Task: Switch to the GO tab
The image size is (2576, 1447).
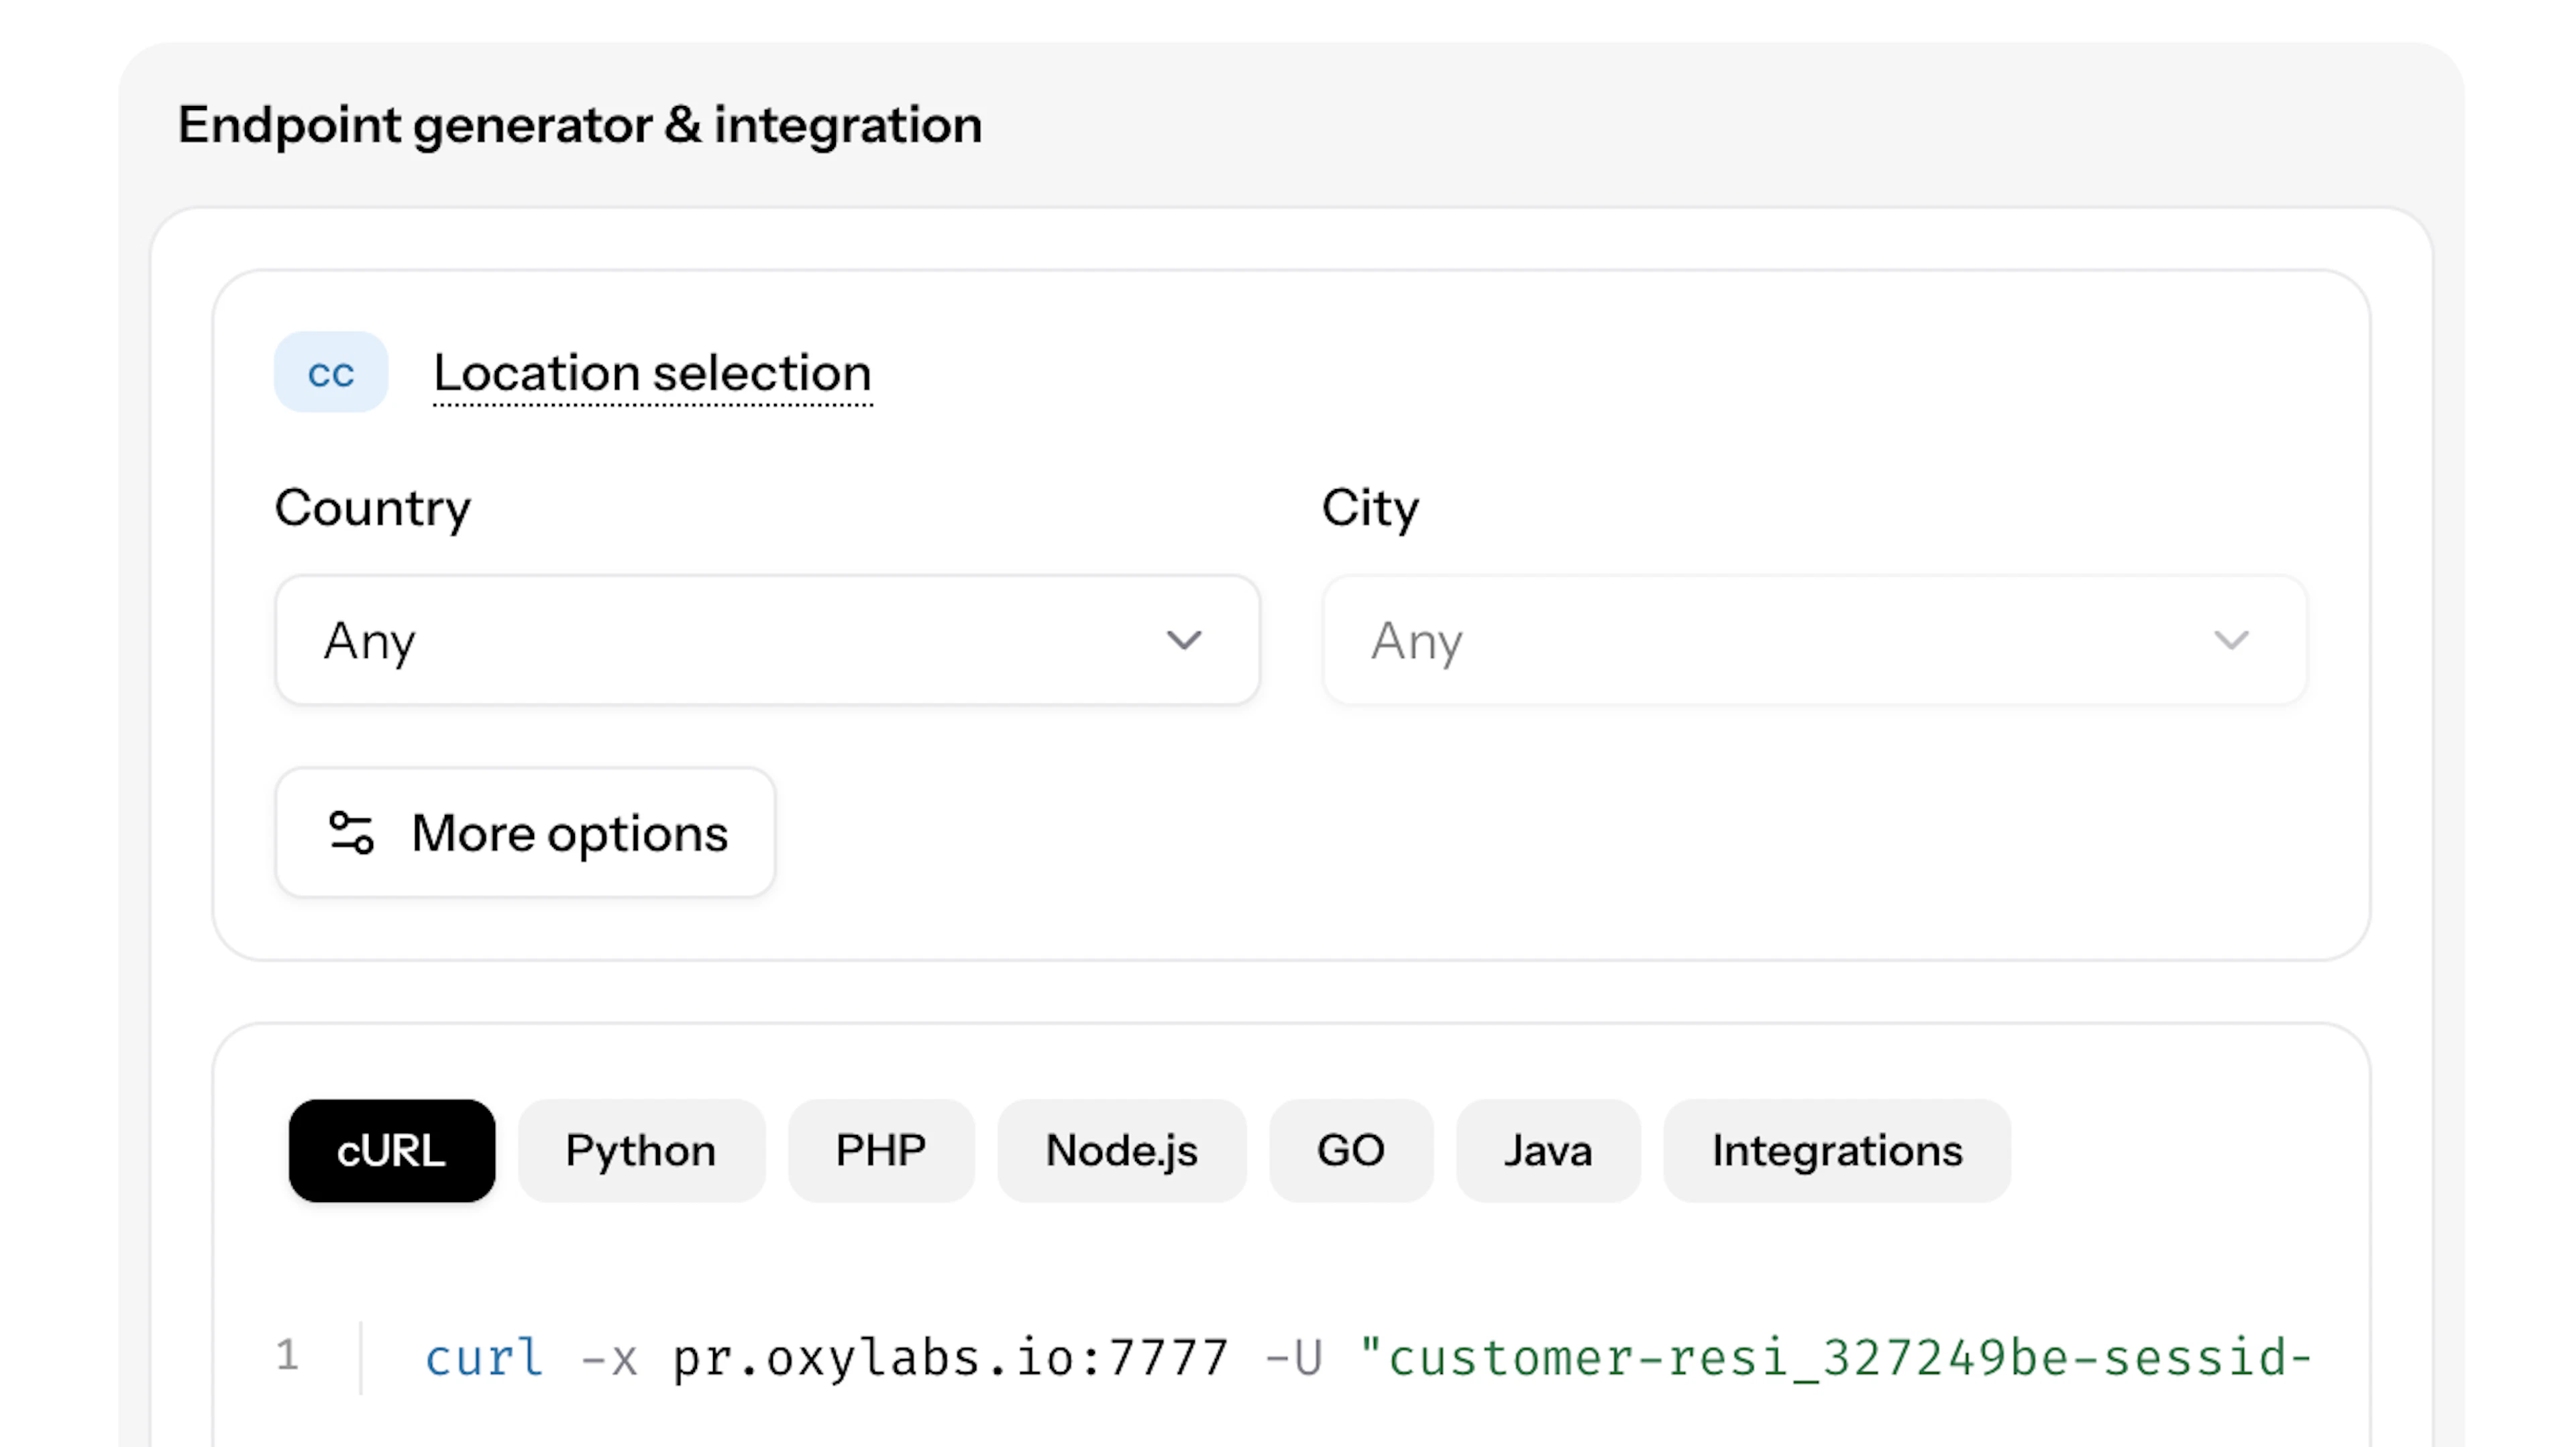Action: (1351, 1151)
